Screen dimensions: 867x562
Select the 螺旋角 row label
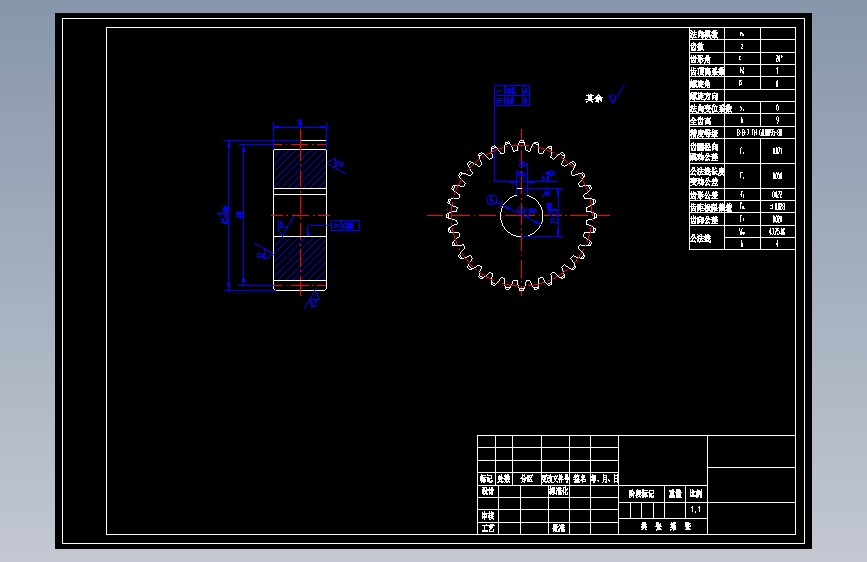point(700,84)
